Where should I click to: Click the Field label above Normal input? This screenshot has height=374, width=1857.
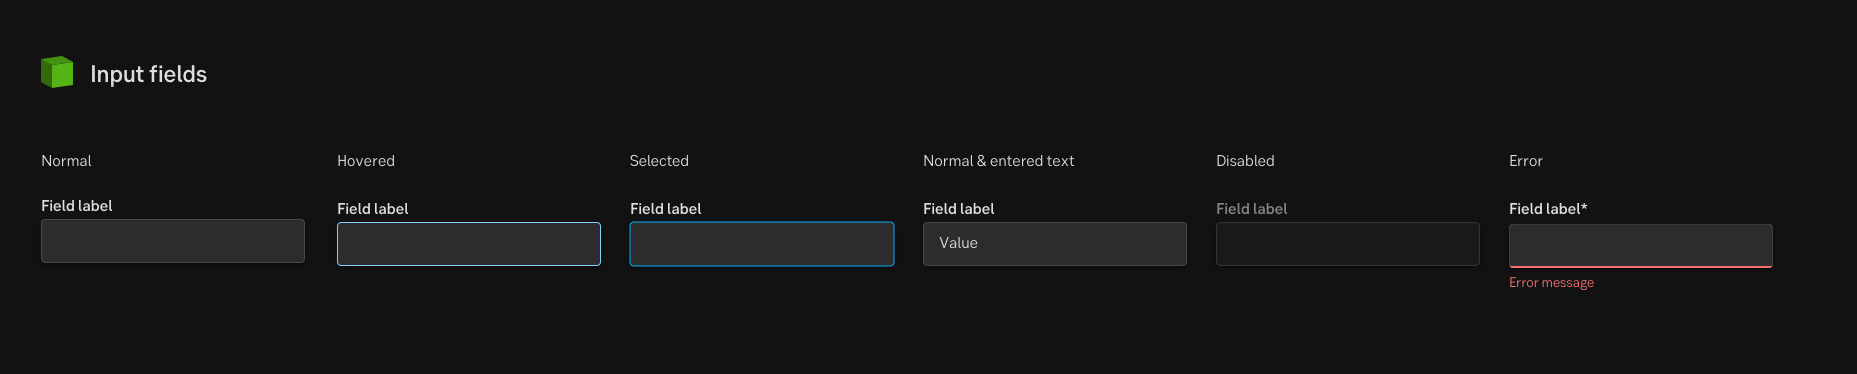point(77,206)
